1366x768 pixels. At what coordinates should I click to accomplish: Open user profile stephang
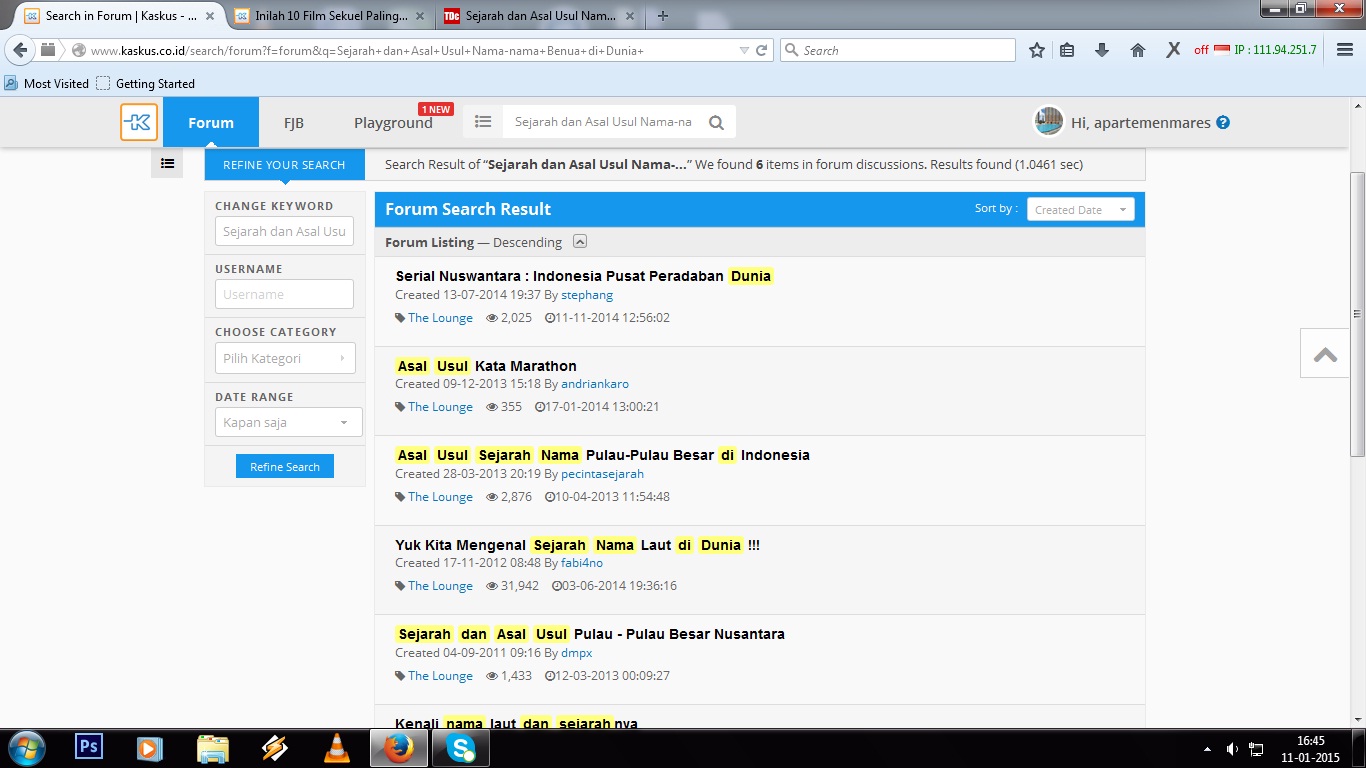(x=587, y=295)
